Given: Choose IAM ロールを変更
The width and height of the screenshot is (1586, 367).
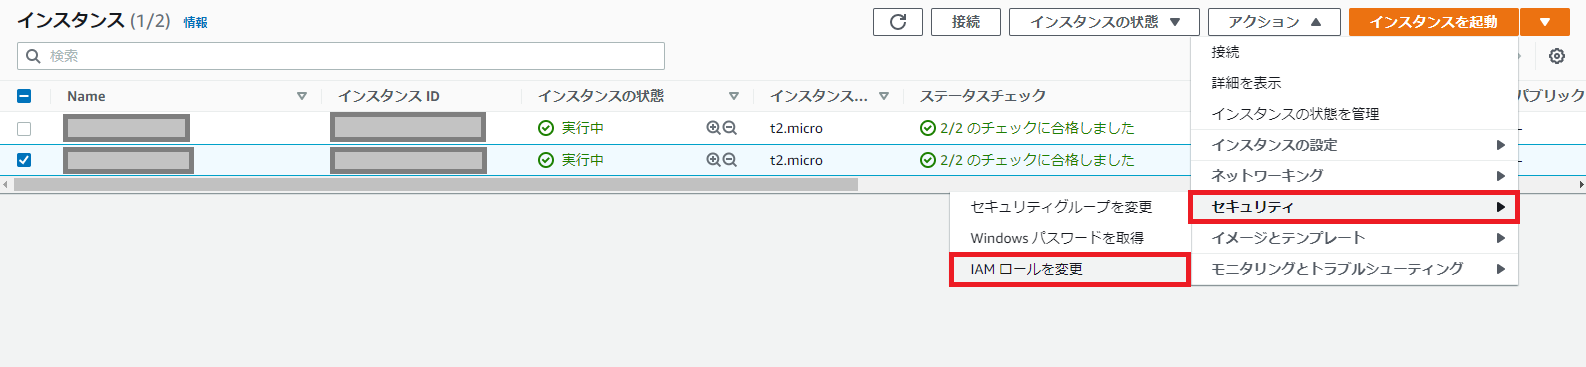Looking at the screenshot, I should (x=1069, y=269).
